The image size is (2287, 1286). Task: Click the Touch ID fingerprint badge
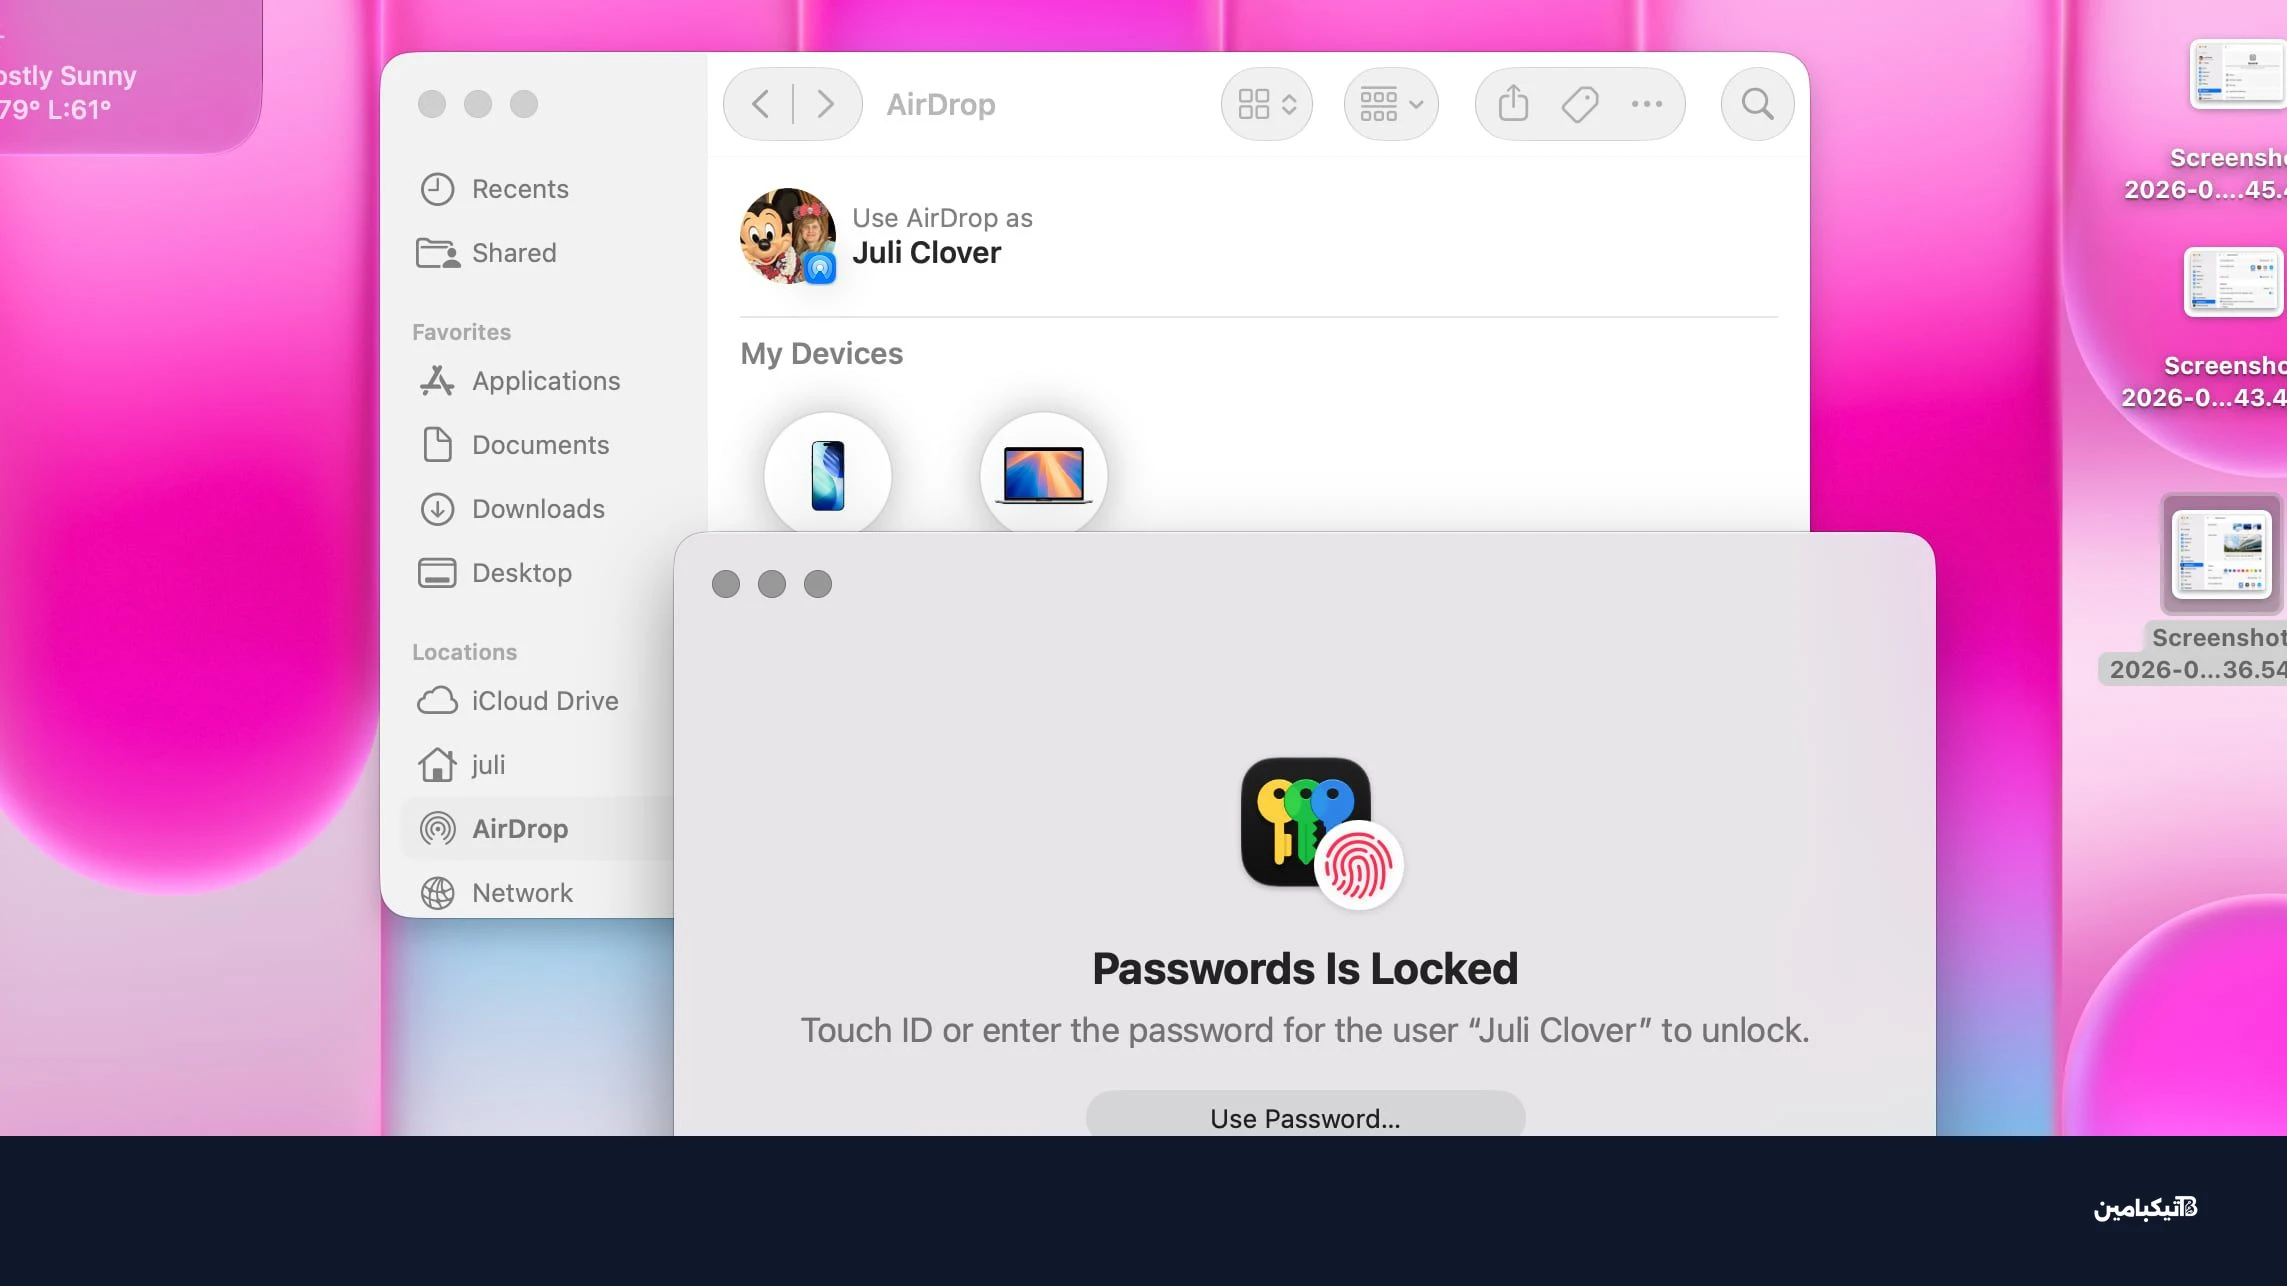pyautogui.click(x=1358, y=866)
